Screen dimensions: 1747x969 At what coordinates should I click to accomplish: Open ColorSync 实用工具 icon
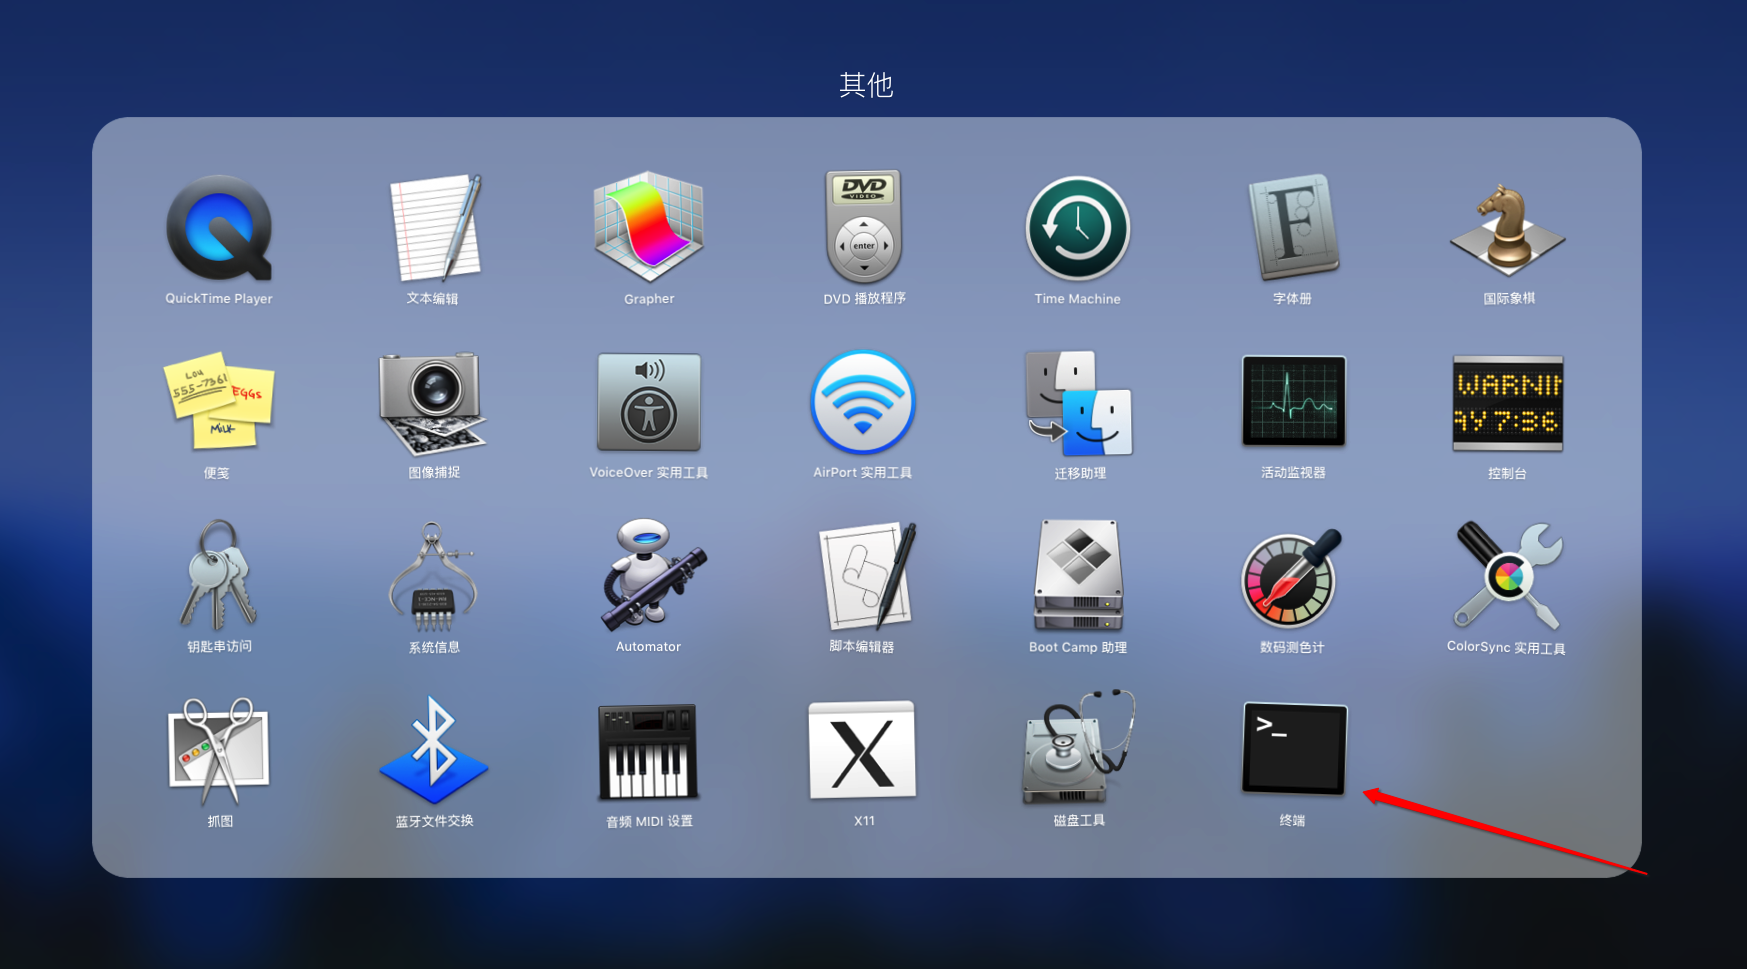click(1508, 575)
